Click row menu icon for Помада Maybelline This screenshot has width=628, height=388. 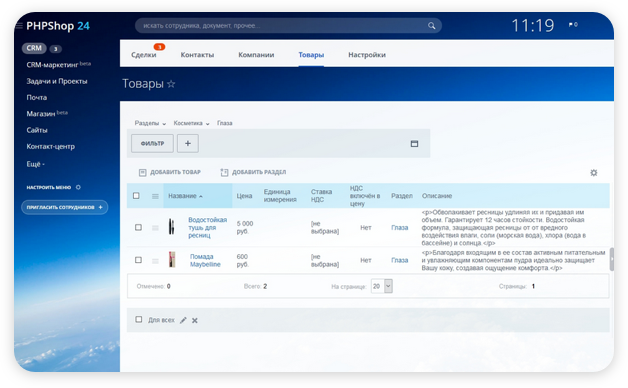[155, 261]
